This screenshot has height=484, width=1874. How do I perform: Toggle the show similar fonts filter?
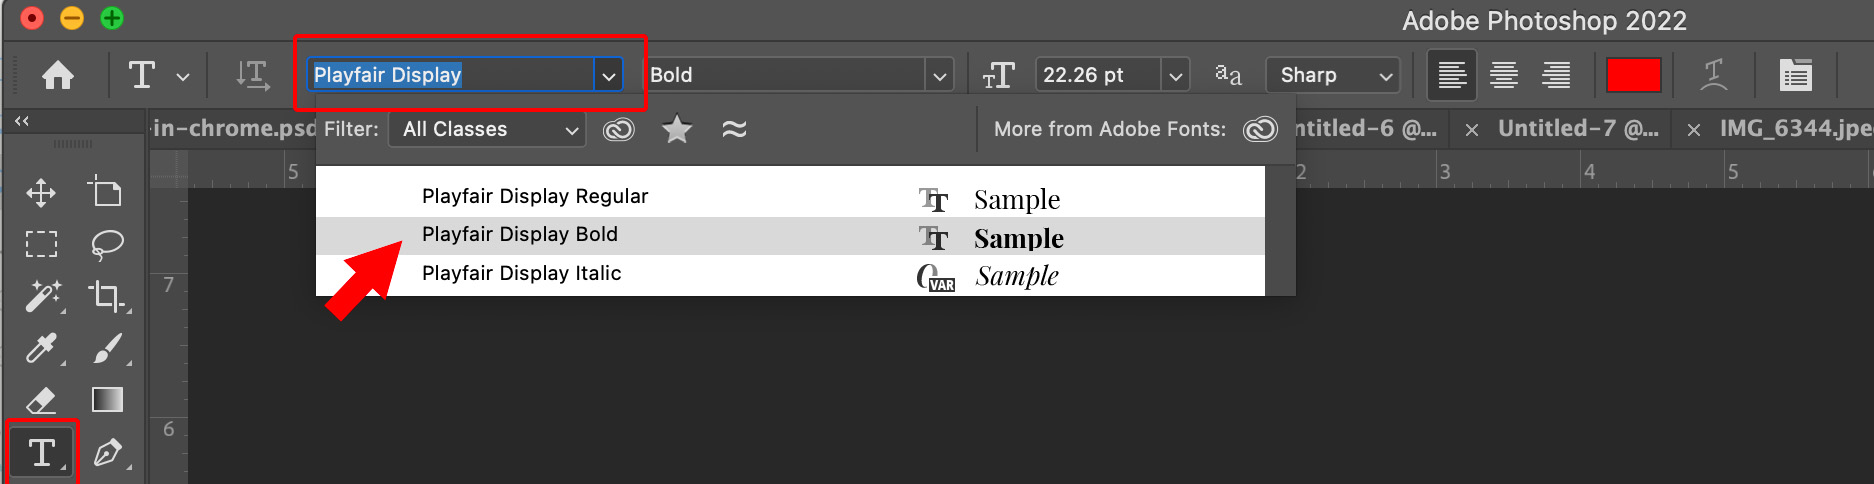pyautogui.click(x=734, y=129)
